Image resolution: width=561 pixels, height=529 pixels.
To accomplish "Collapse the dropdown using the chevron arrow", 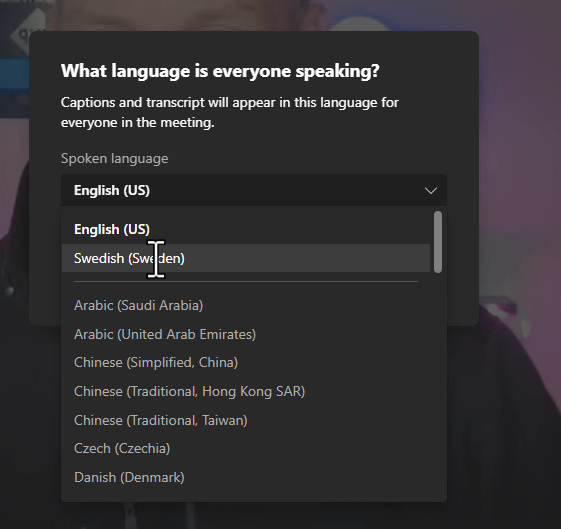I will pos(431,191).
